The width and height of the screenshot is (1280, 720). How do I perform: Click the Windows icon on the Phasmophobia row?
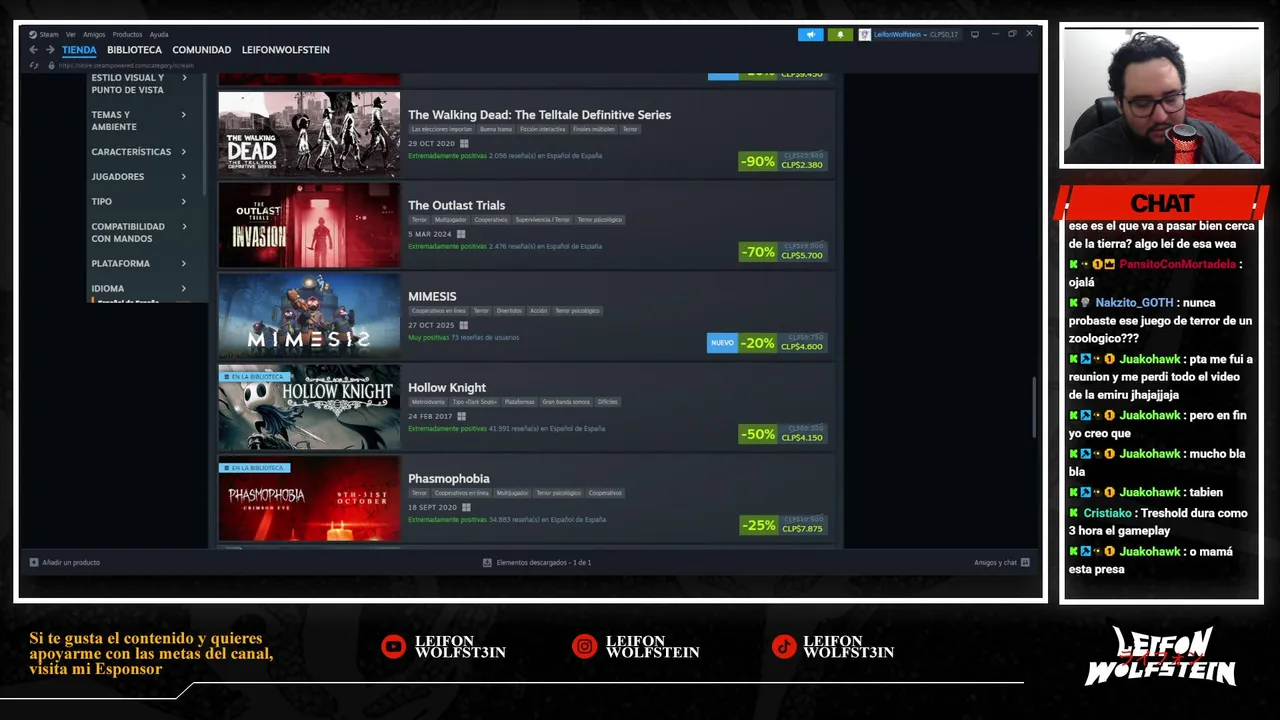(466, 507)
